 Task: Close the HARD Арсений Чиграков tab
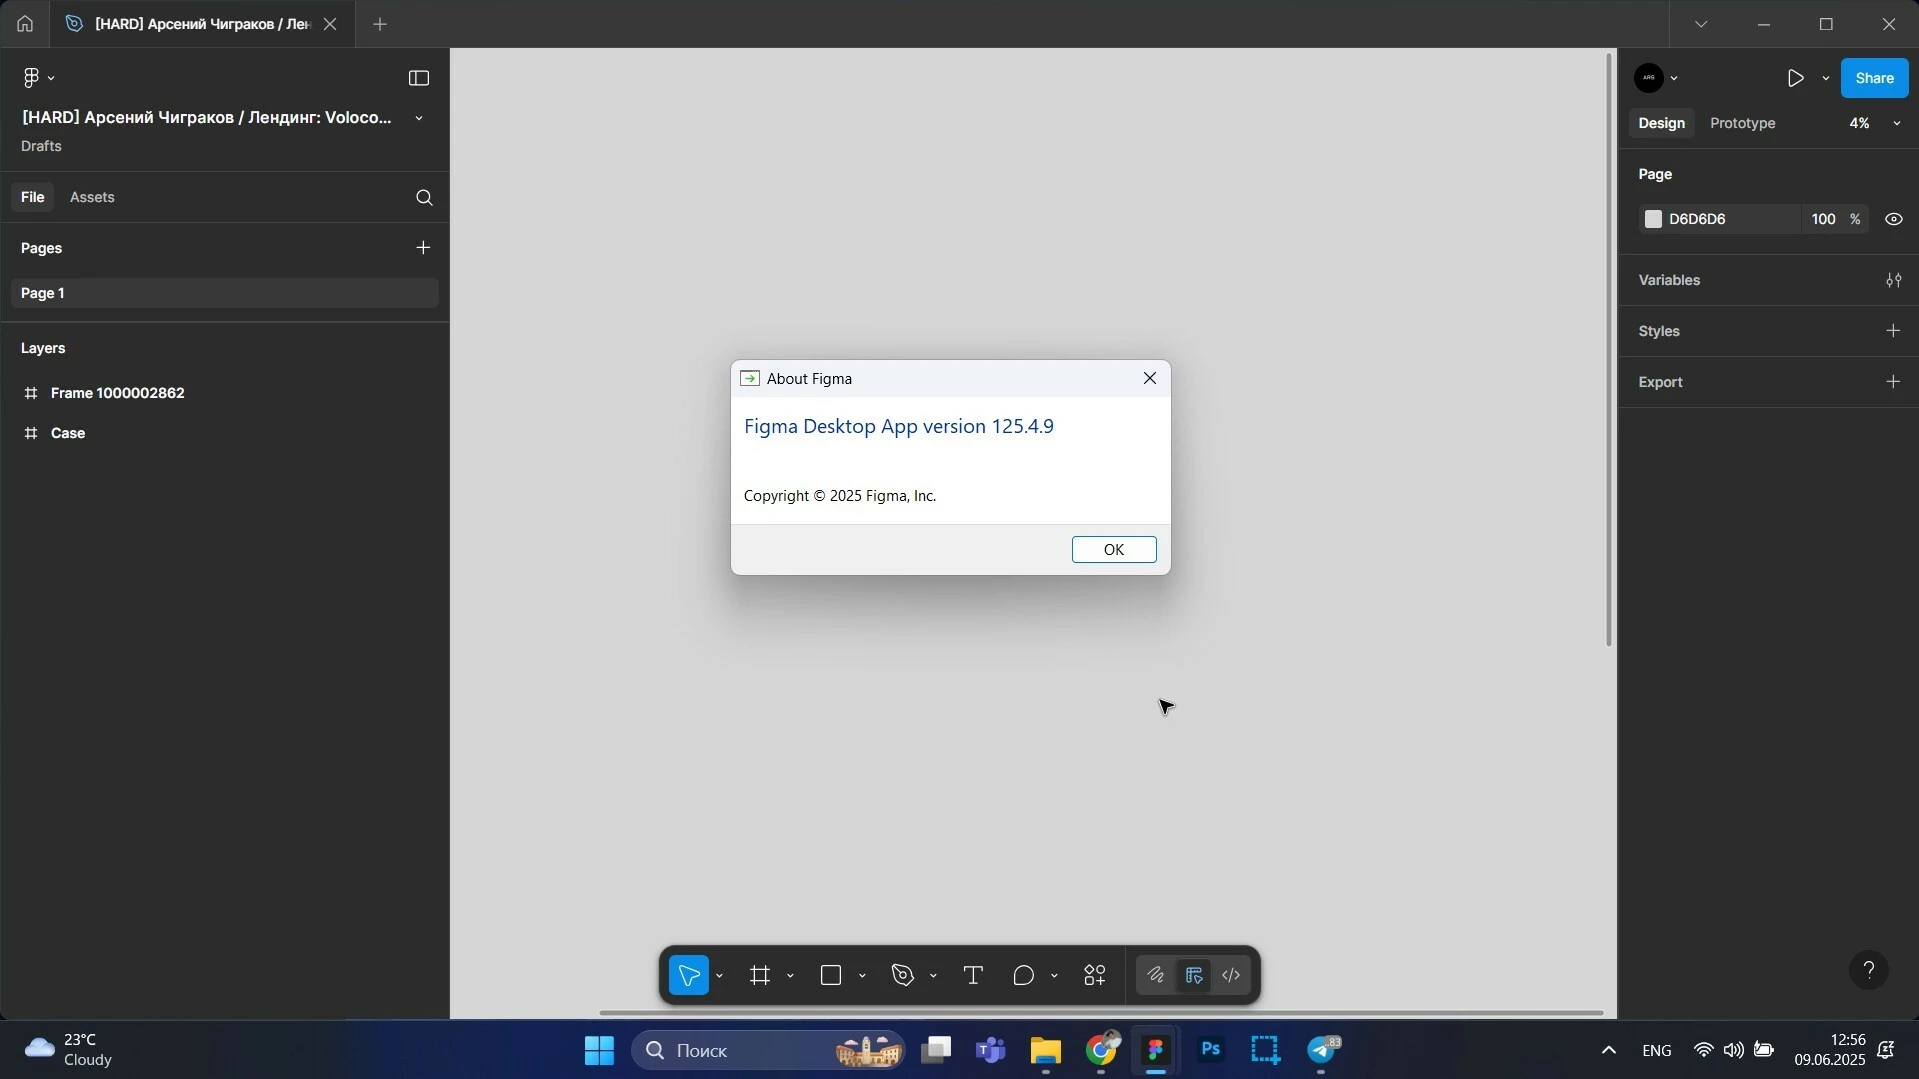[x=330, y=24]
